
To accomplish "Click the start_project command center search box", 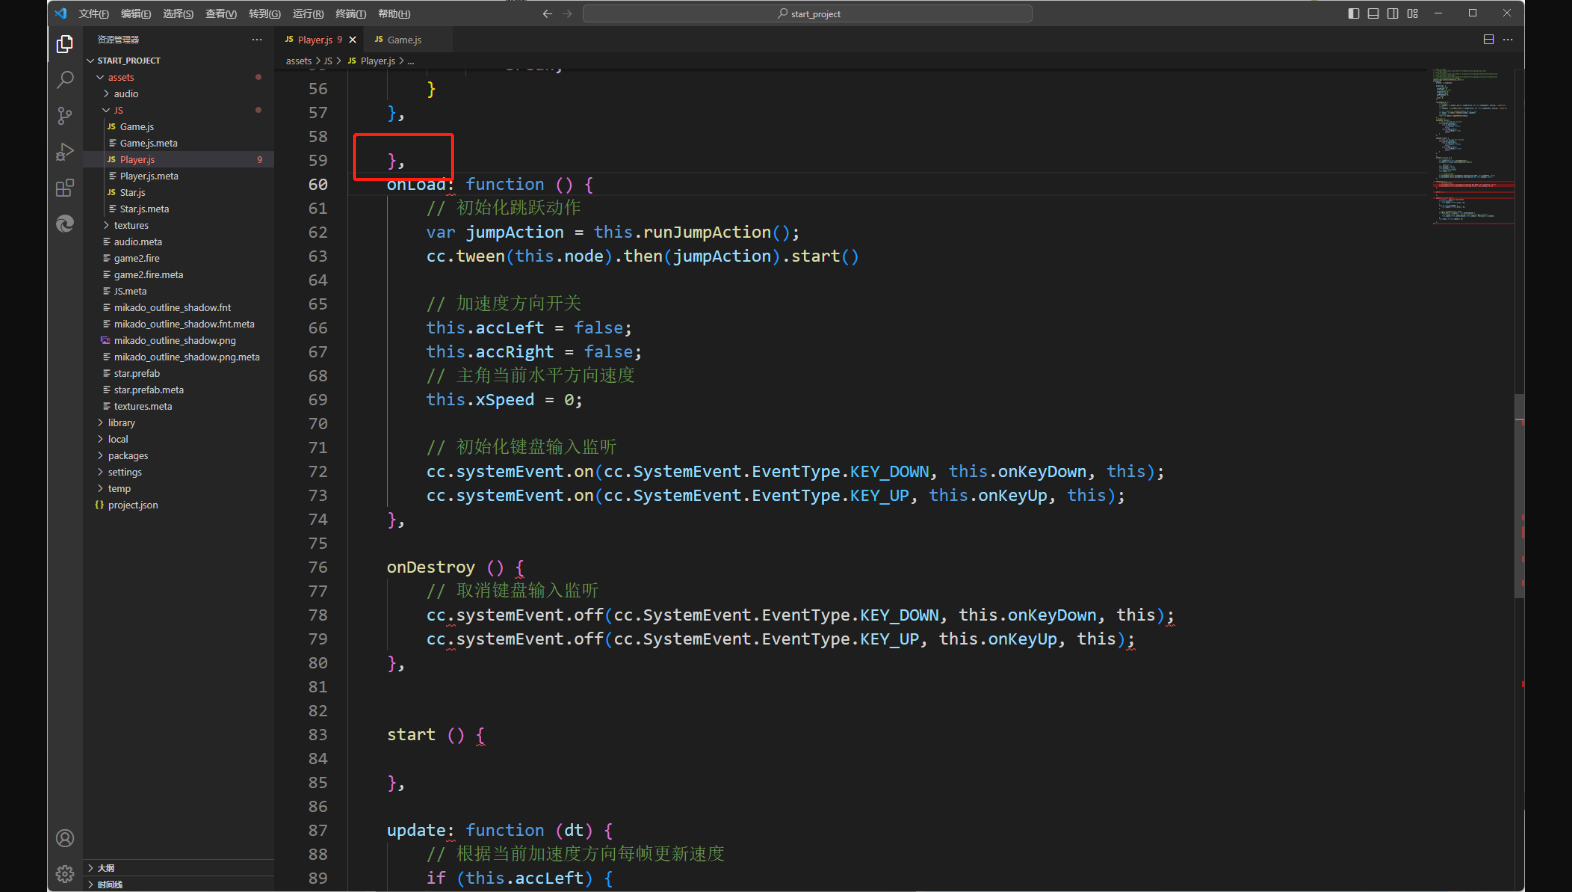I will 808,14.
